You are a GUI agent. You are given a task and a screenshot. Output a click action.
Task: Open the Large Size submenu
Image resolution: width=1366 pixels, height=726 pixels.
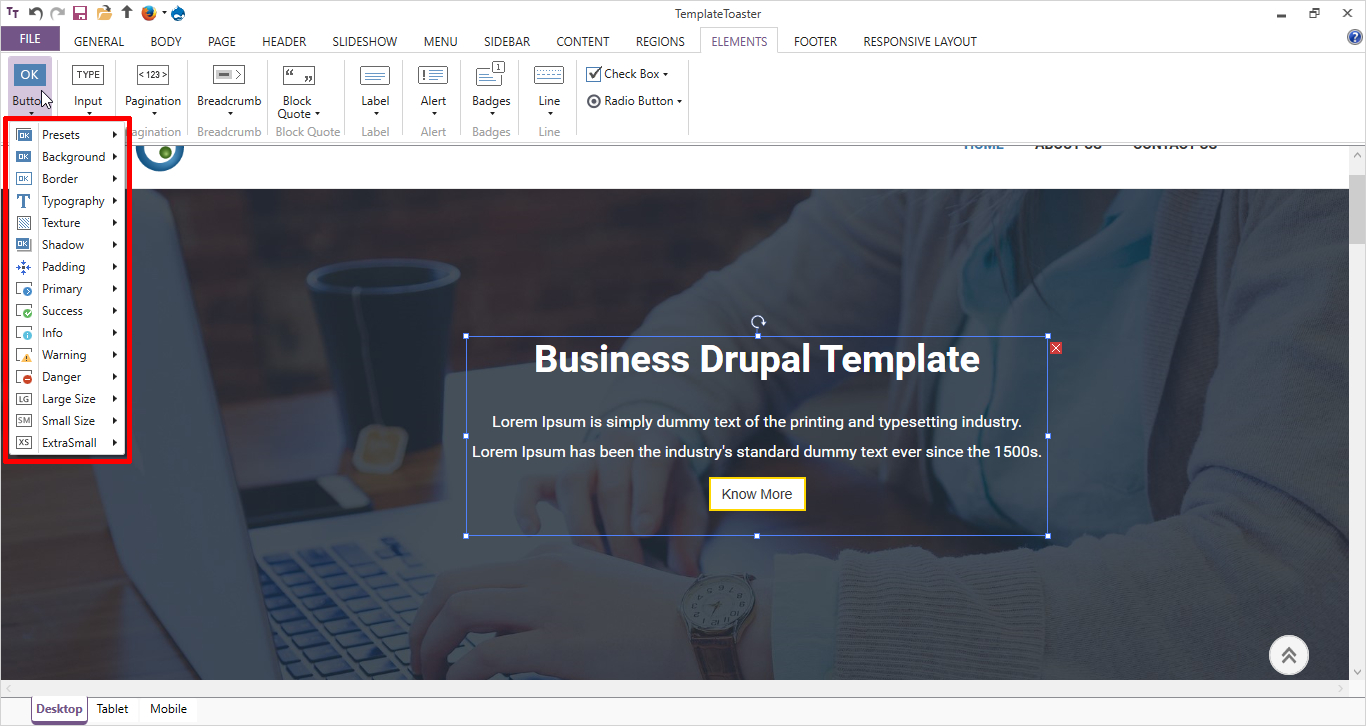[68, 399]
